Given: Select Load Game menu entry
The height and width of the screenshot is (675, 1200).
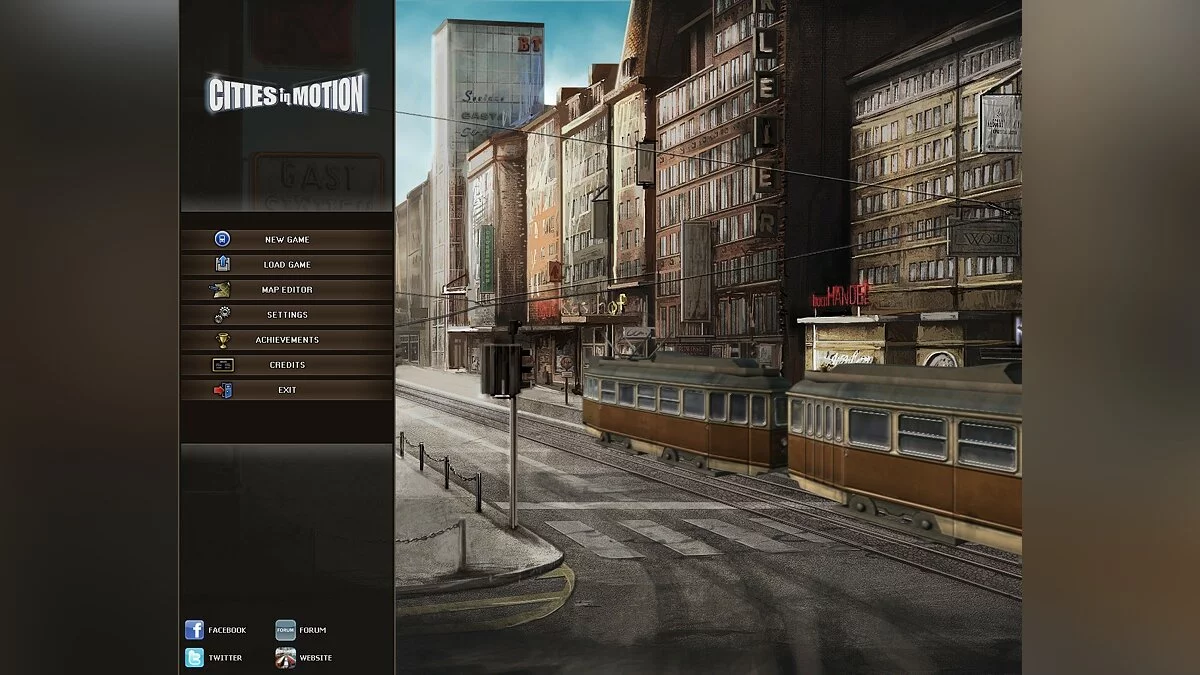Looking at the screenshot, I should [287, 264].
